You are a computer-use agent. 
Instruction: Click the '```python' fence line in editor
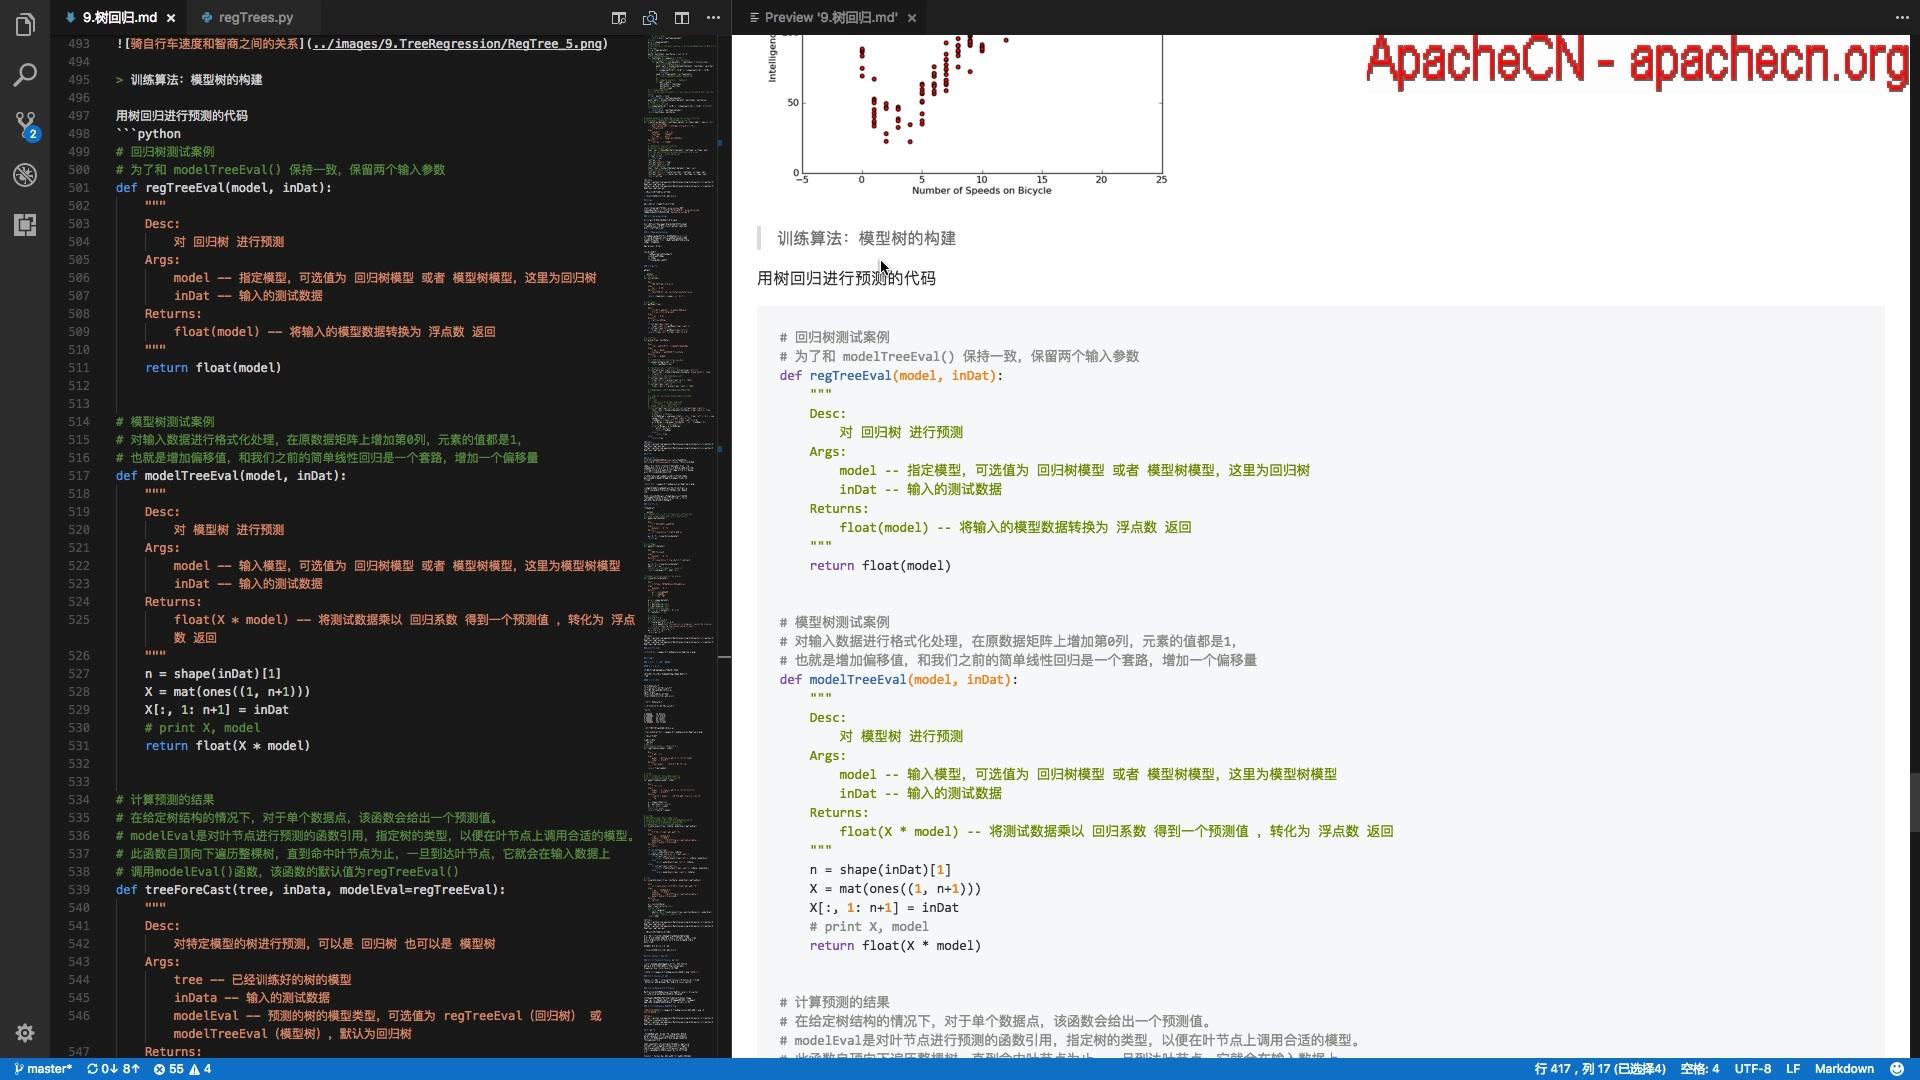point(148,134)
